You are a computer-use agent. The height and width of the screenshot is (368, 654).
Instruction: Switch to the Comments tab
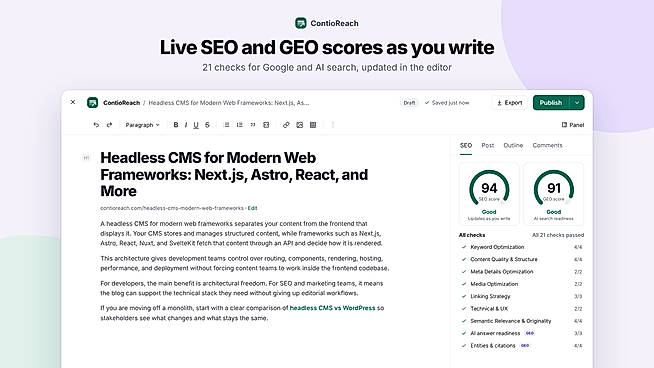pos(547,145)
